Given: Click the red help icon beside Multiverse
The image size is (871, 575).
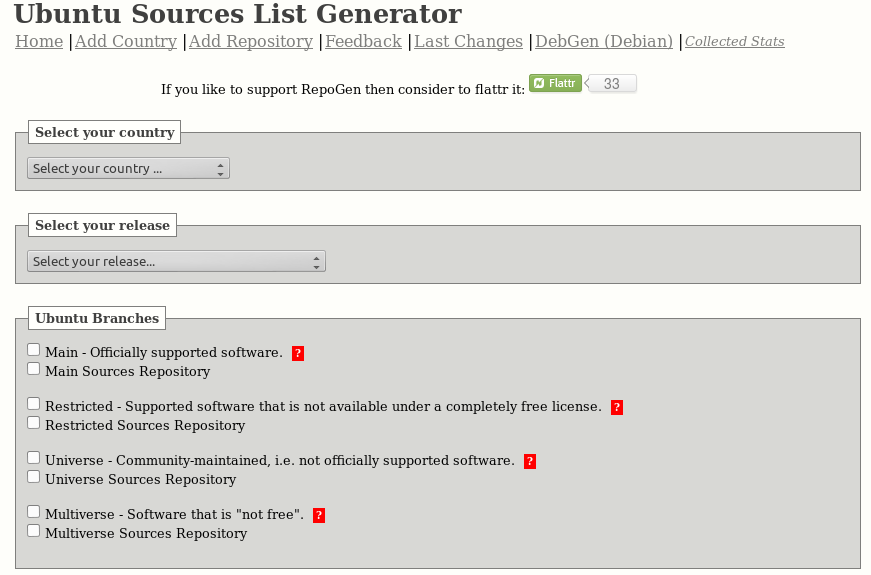Looking at the screenshot, I should click(x=319, y=515).
